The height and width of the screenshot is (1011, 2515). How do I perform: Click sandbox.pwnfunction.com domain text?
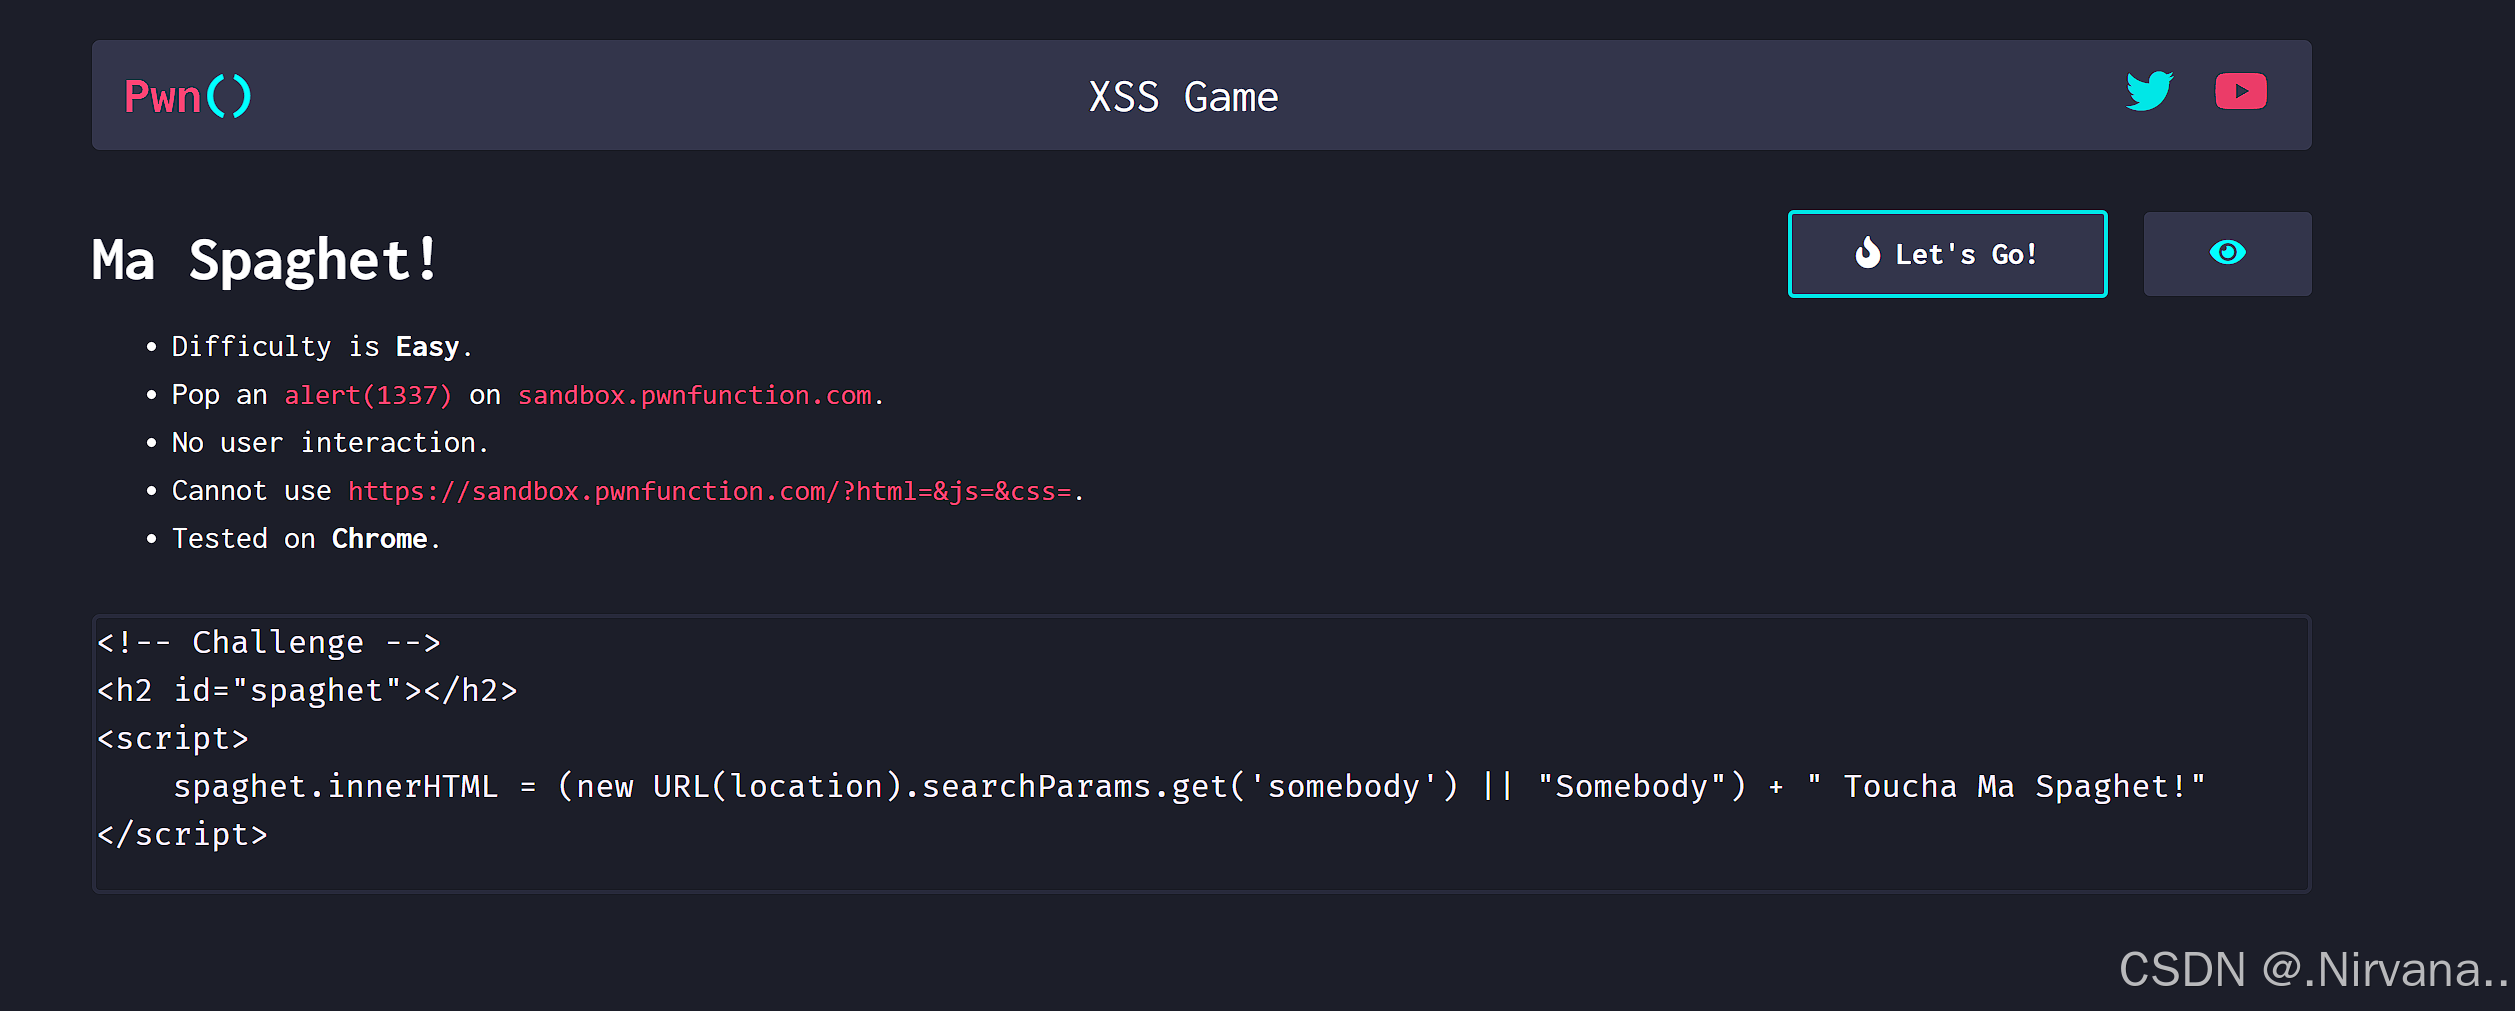coord(695,395)
